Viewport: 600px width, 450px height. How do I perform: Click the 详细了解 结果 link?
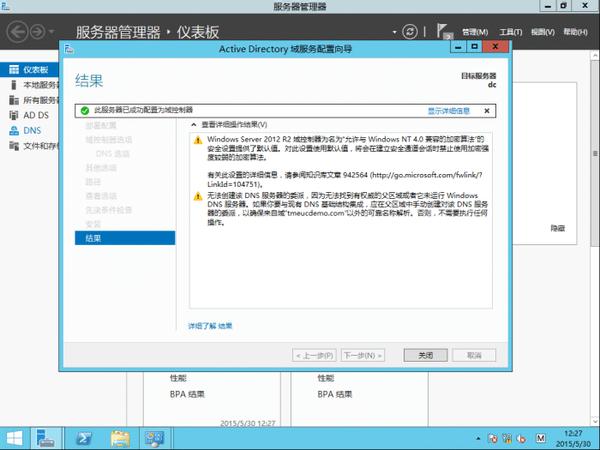(x=210, y=326)
